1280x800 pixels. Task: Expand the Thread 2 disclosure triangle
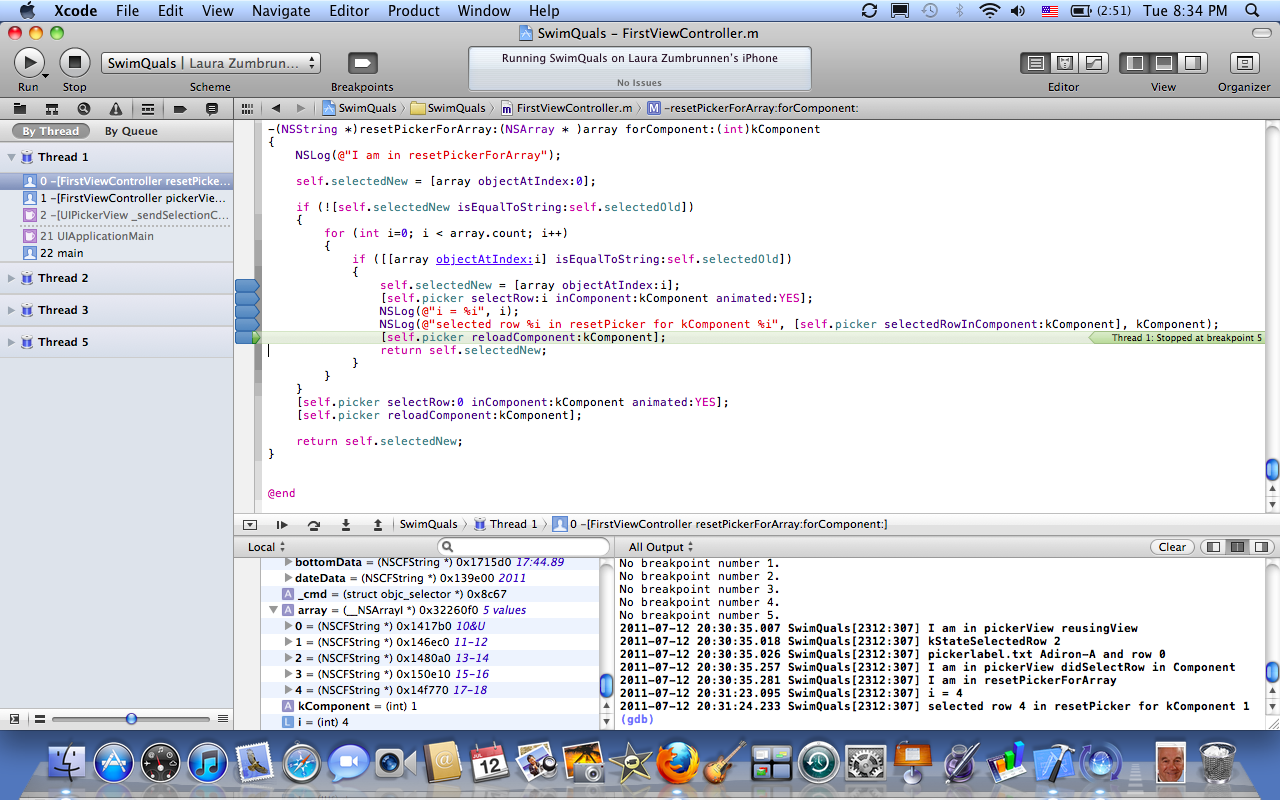12,278
